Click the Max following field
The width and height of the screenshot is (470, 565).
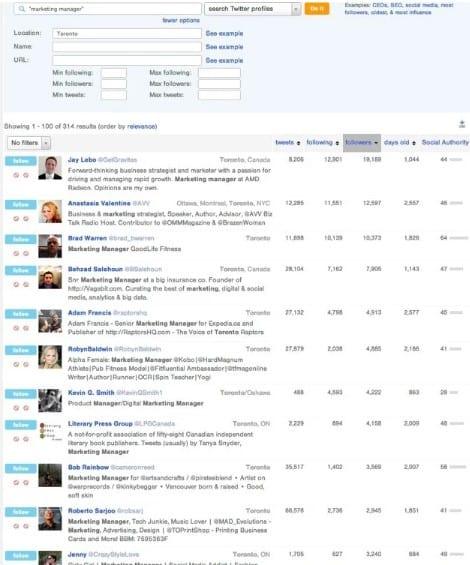(219, 73)
